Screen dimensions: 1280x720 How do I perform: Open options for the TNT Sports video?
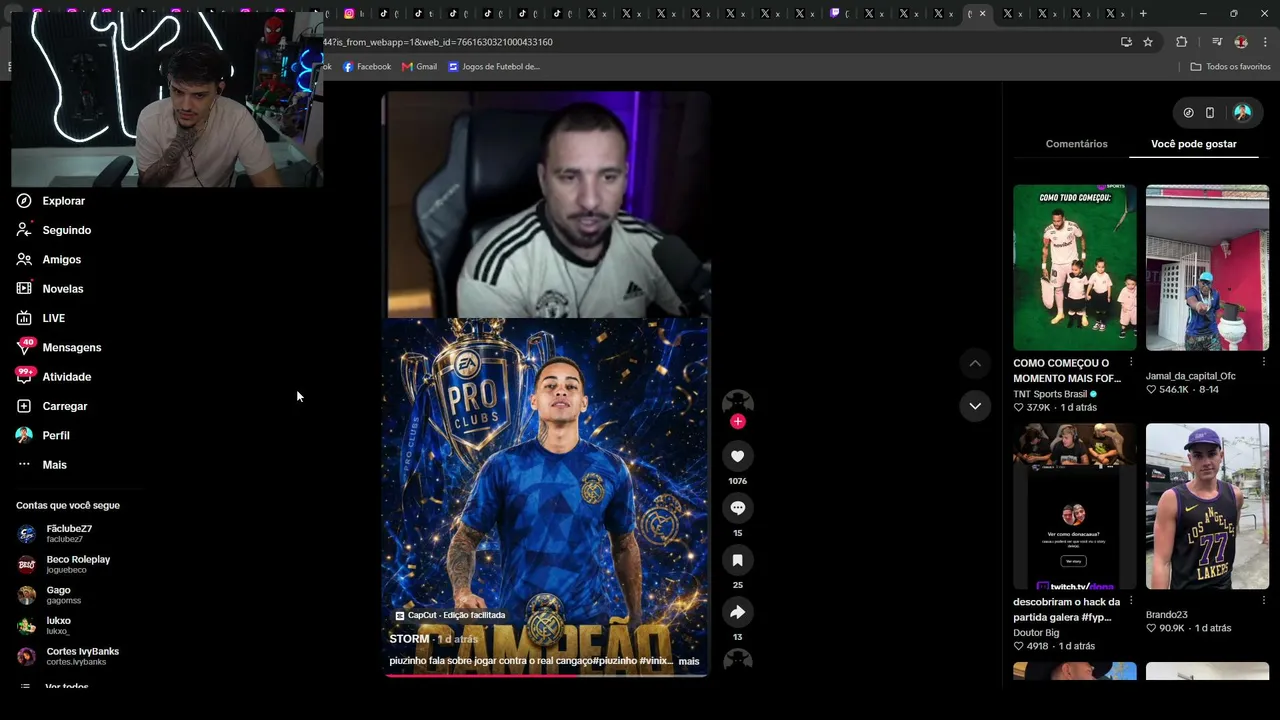click(1131, 362)
